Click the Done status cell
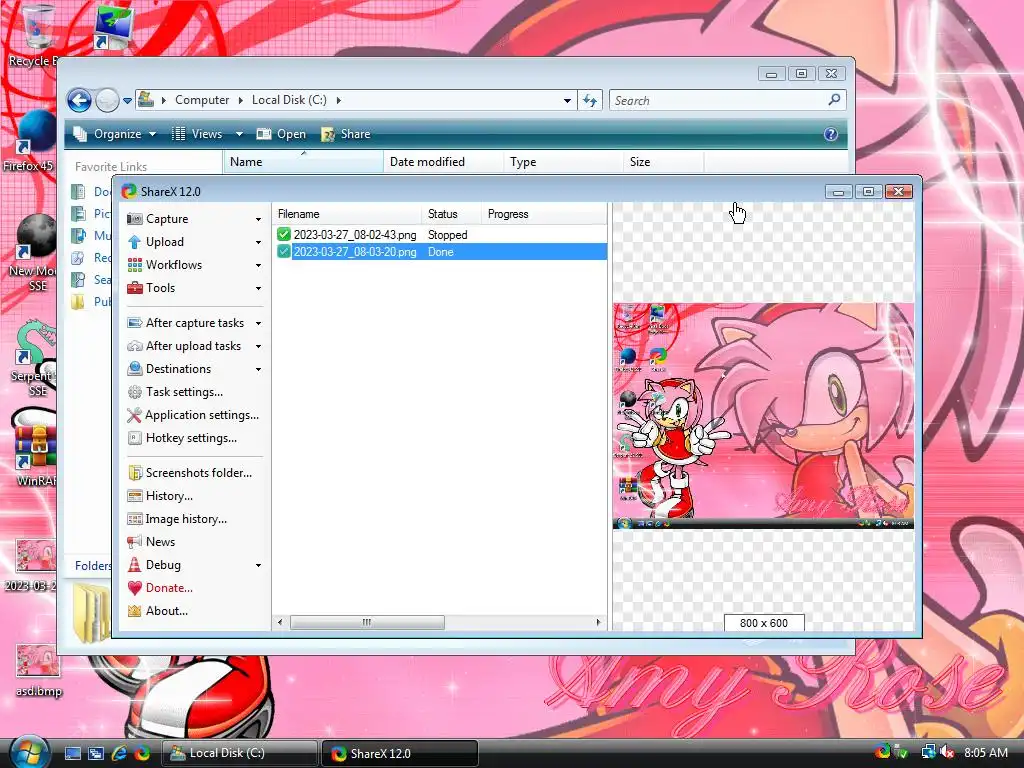The image size is (1024, 768). 440,251
